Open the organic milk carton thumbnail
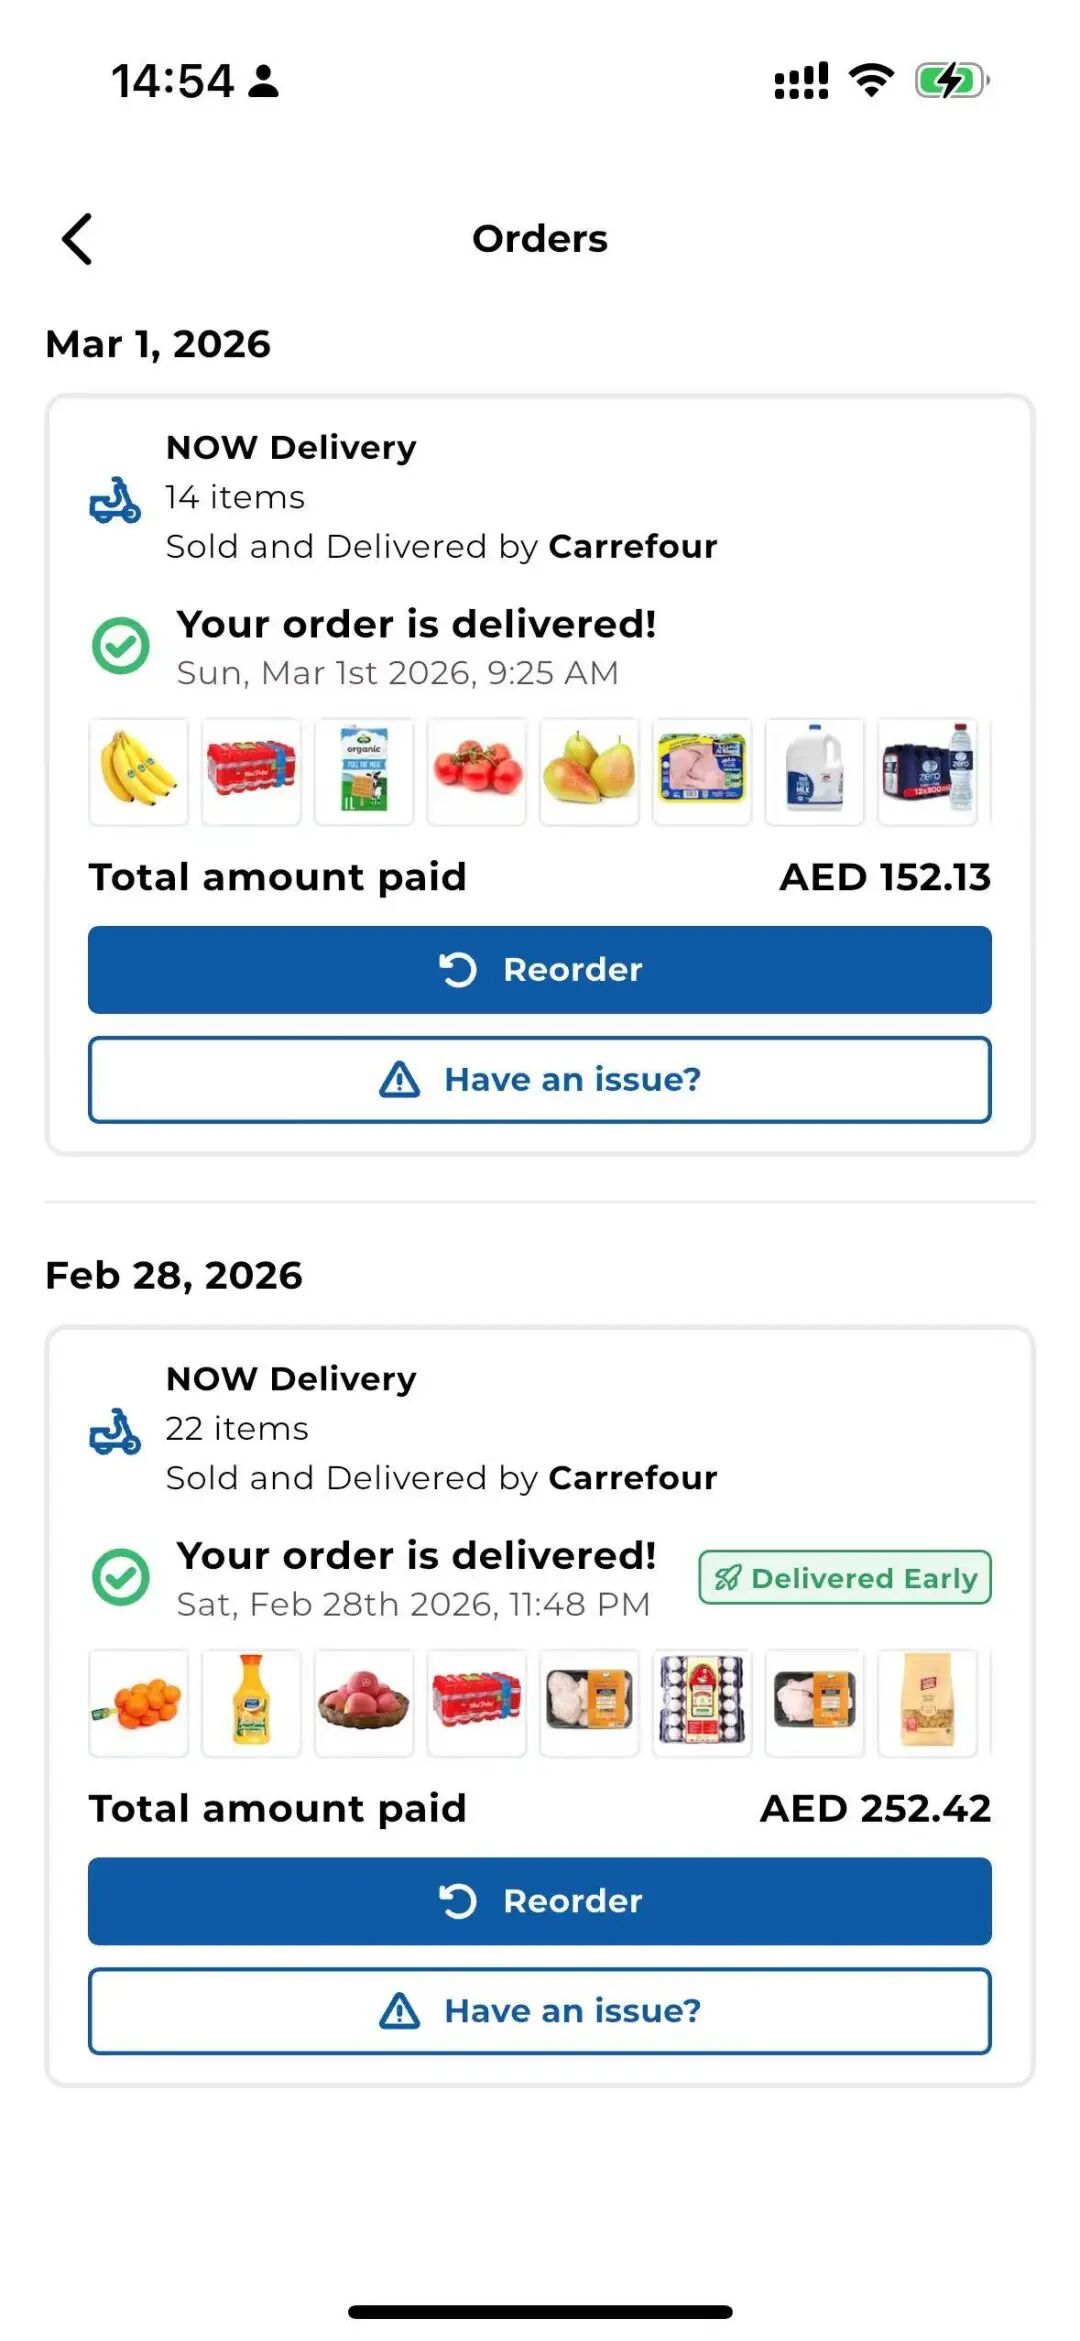 (x=364, y=772)
